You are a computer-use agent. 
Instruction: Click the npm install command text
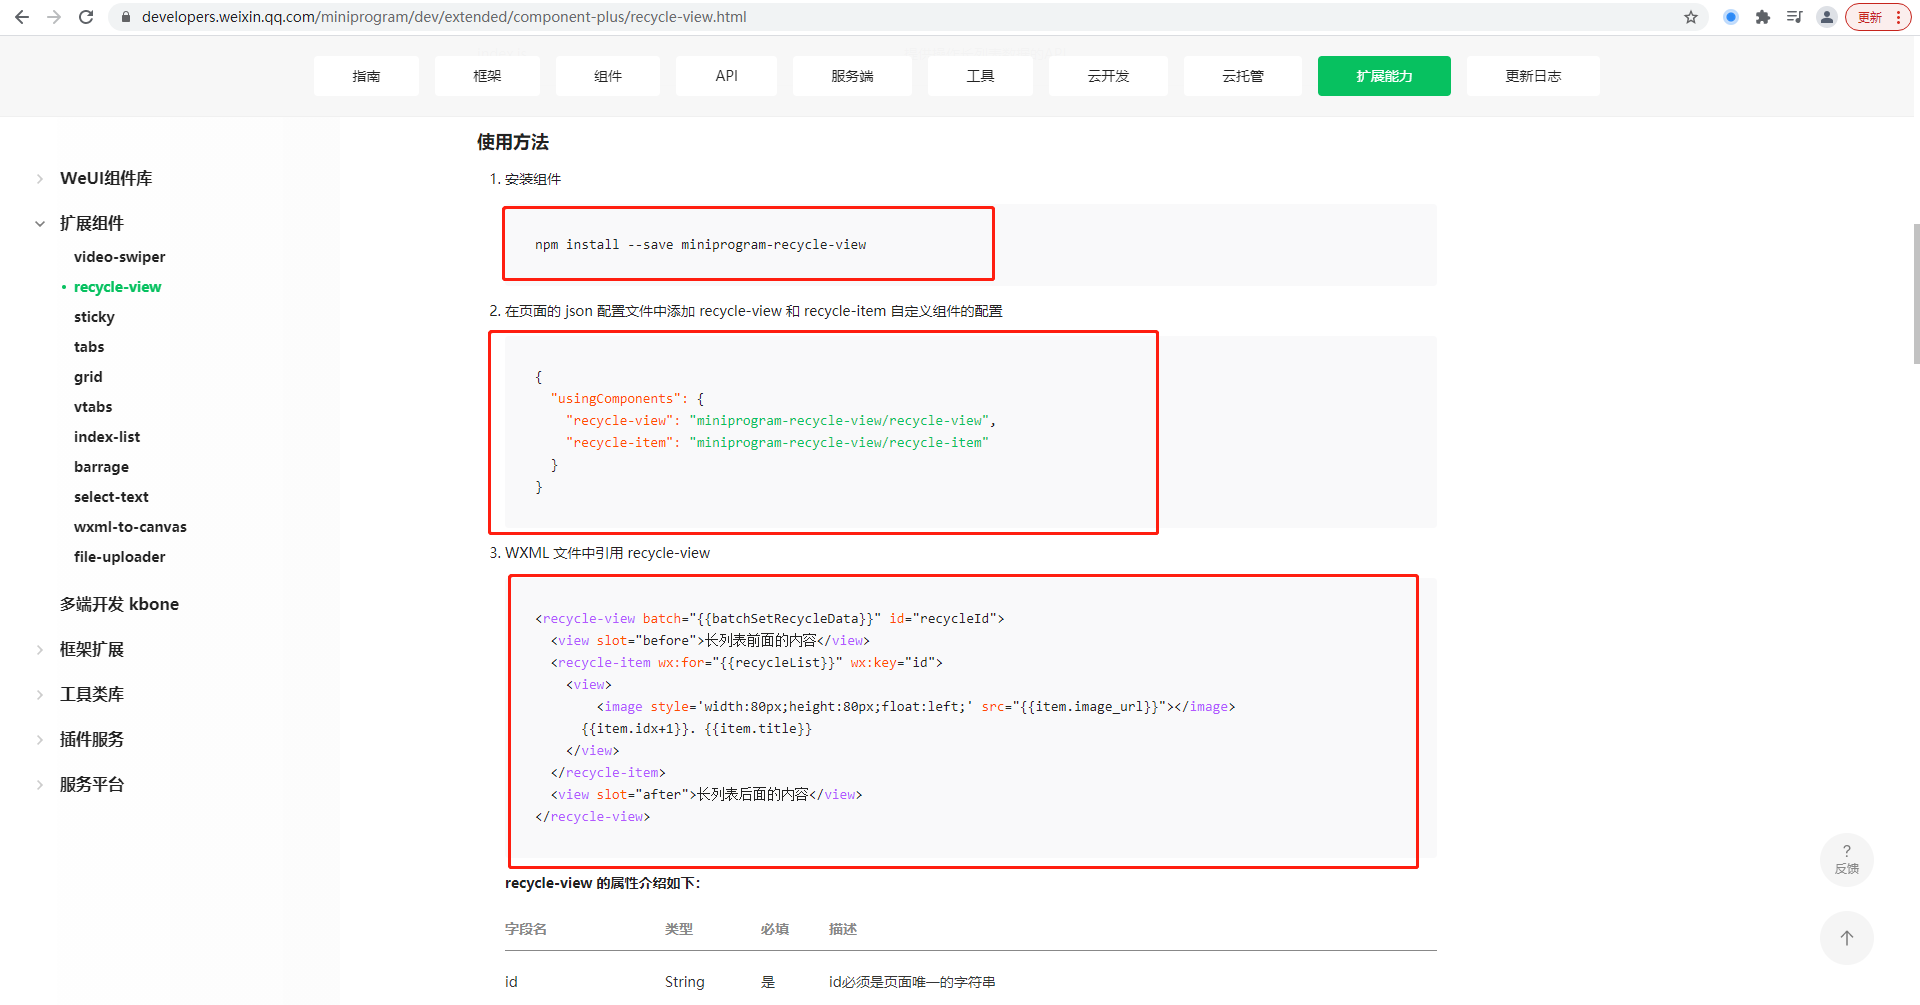pyautogui.click(x=700, y=245)
